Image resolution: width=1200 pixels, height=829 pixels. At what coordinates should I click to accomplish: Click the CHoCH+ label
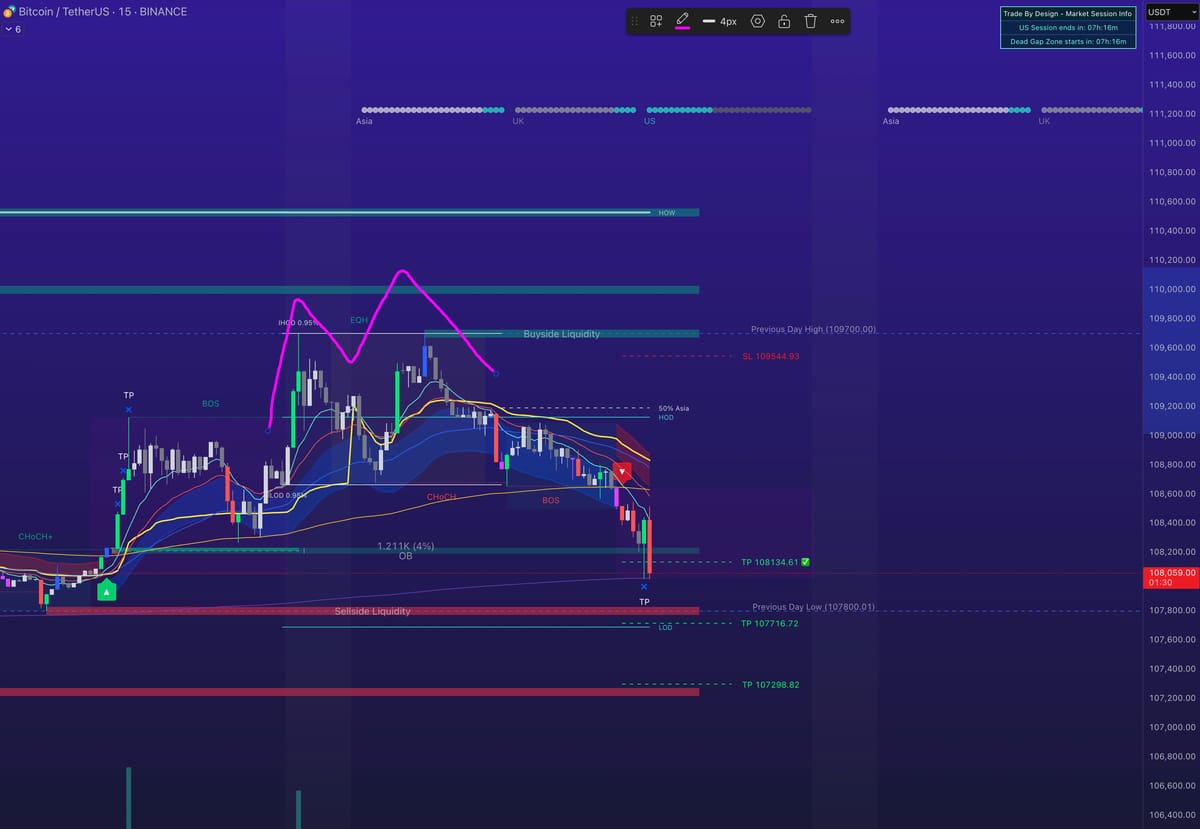click(35, 537)
